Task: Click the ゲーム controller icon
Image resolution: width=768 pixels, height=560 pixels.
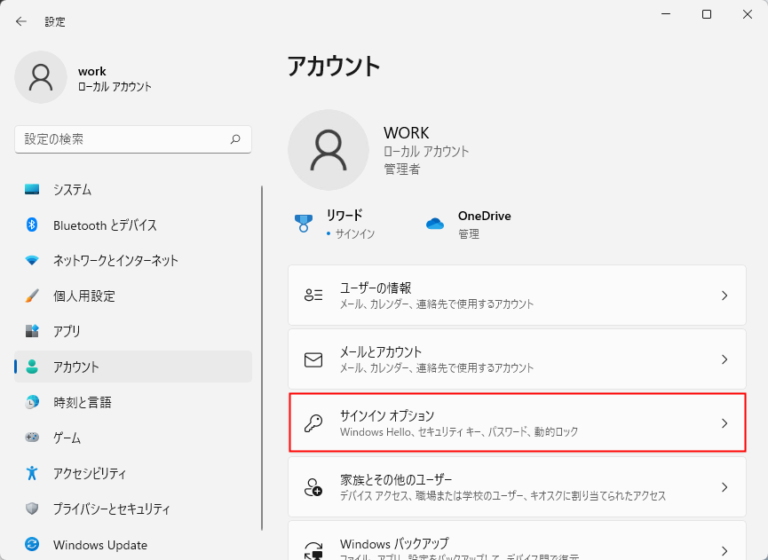Action: pyautogui.click(x=32, y=438)
